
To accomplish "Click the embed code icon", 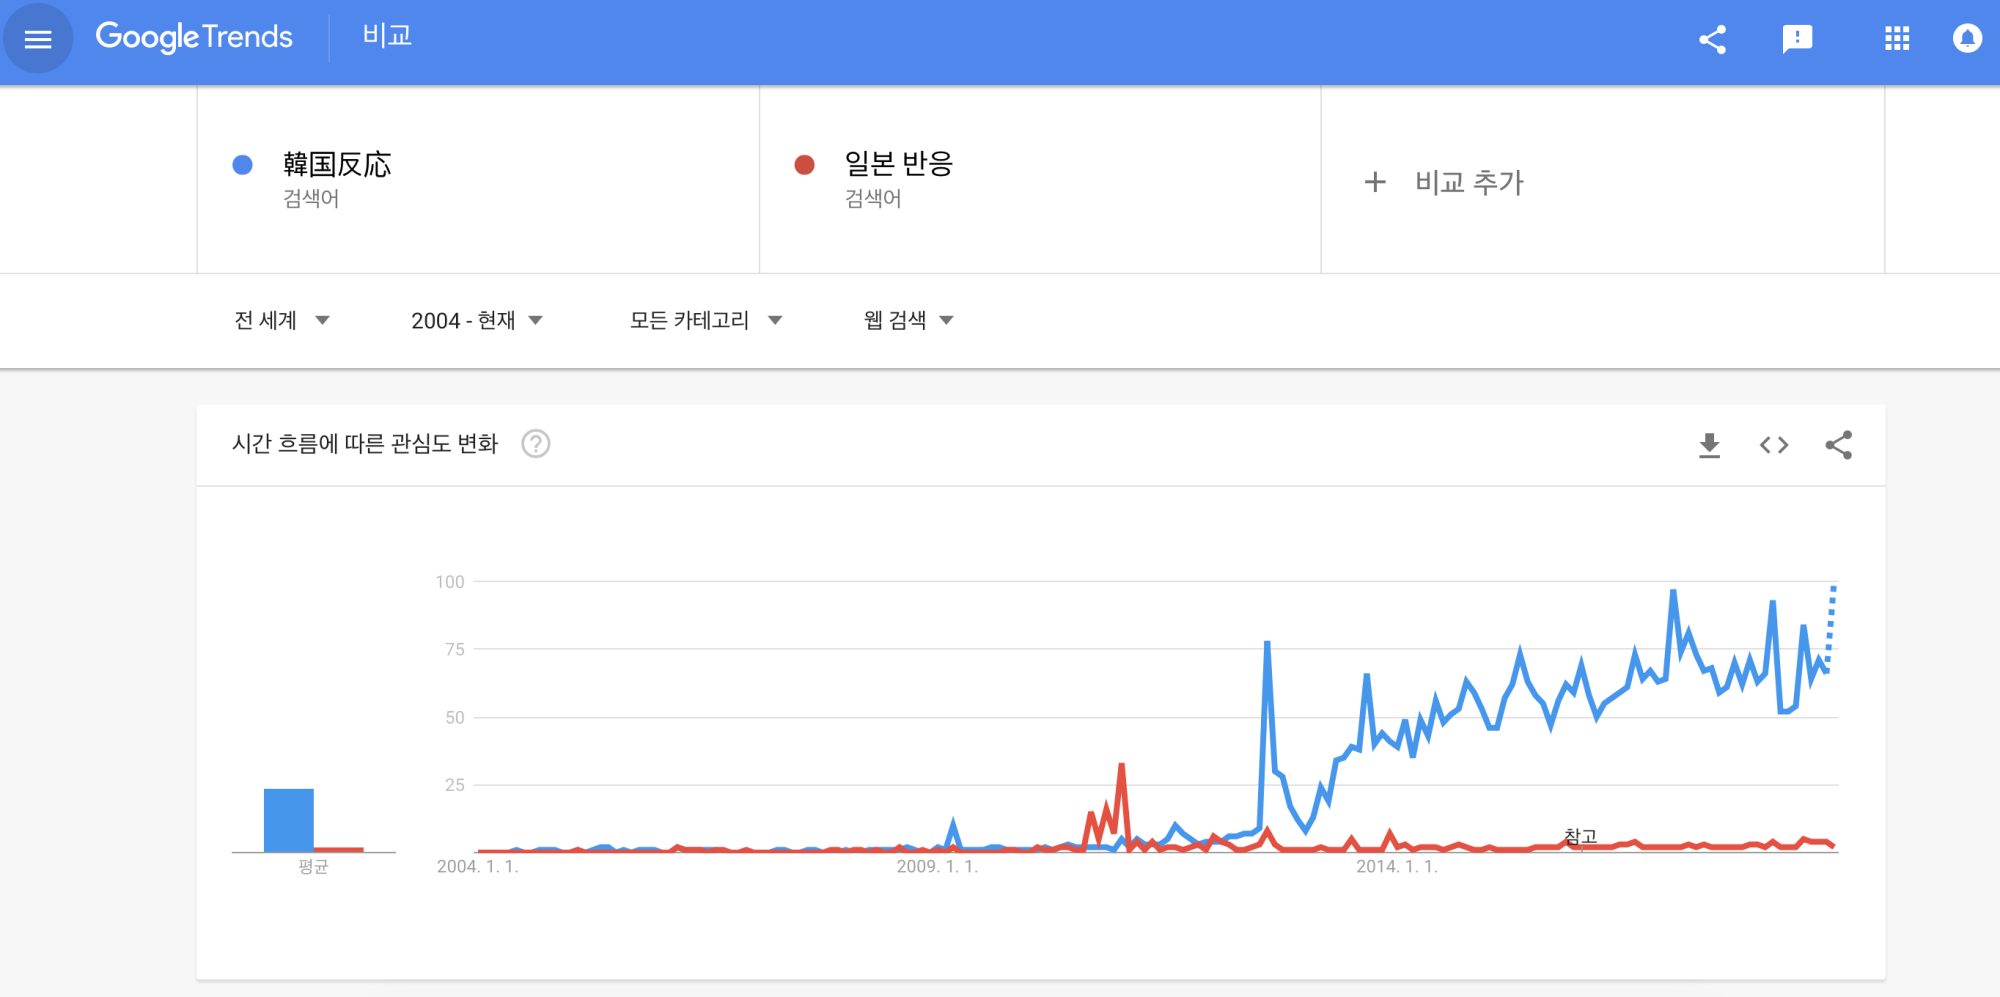I will [1773, 445].
